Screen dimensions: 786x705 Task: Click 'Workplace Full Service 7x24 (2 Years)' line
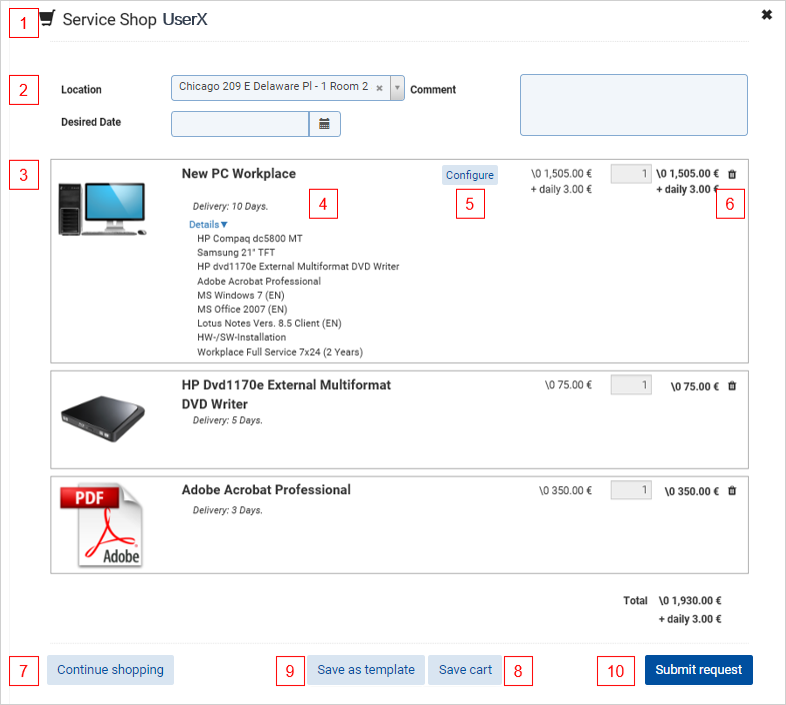tap(280, 352)
